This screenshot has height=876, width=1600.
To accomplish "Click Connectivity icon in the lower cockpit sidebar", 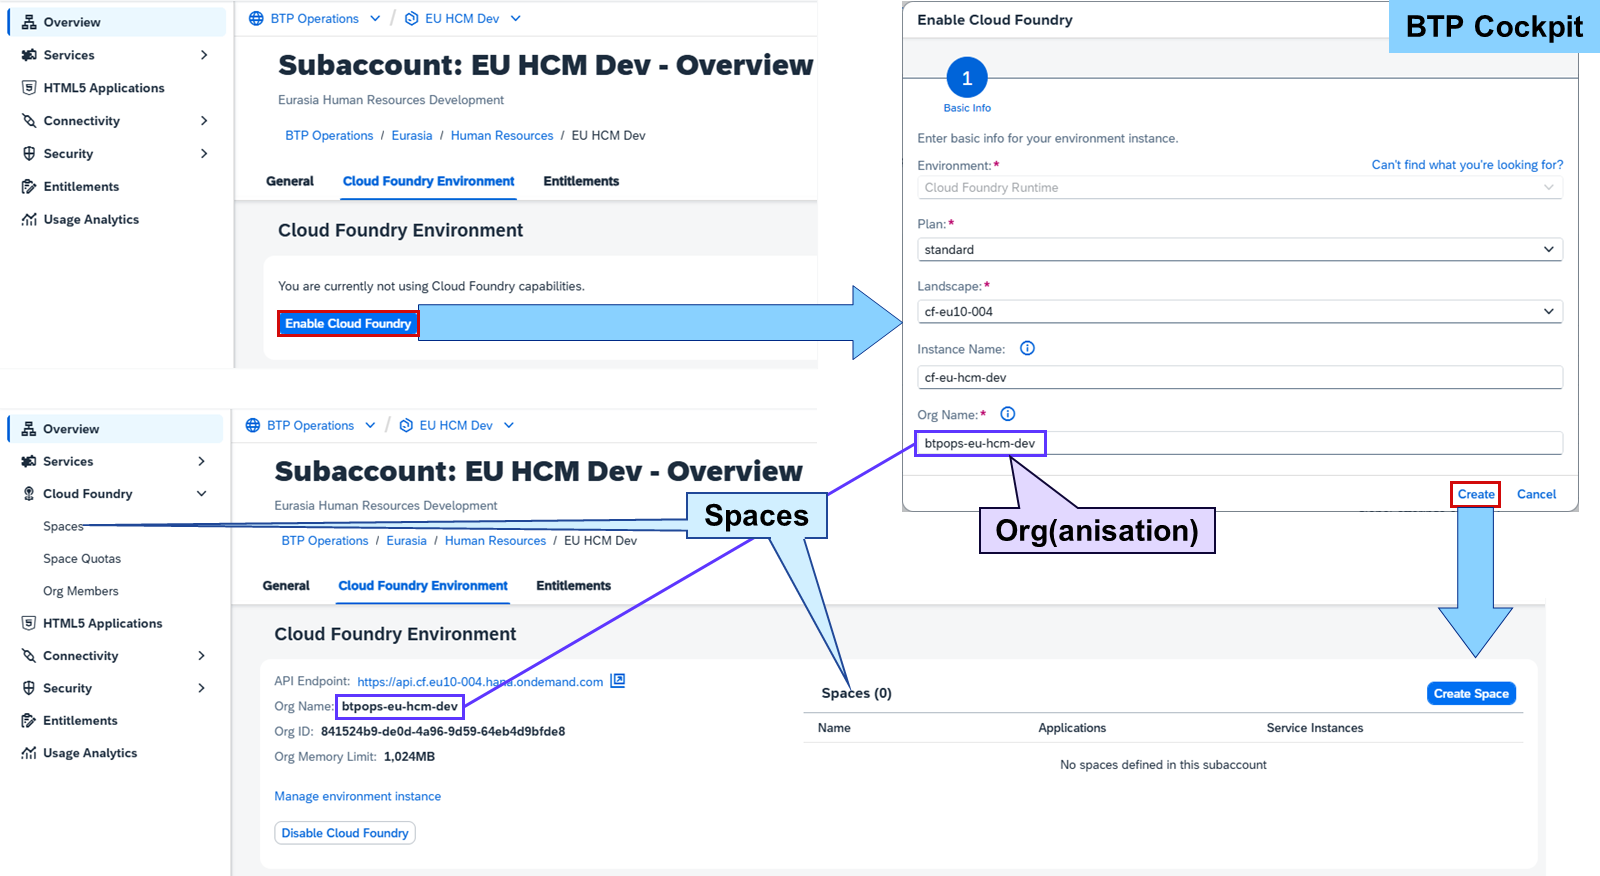I will [x=29, y=656].
